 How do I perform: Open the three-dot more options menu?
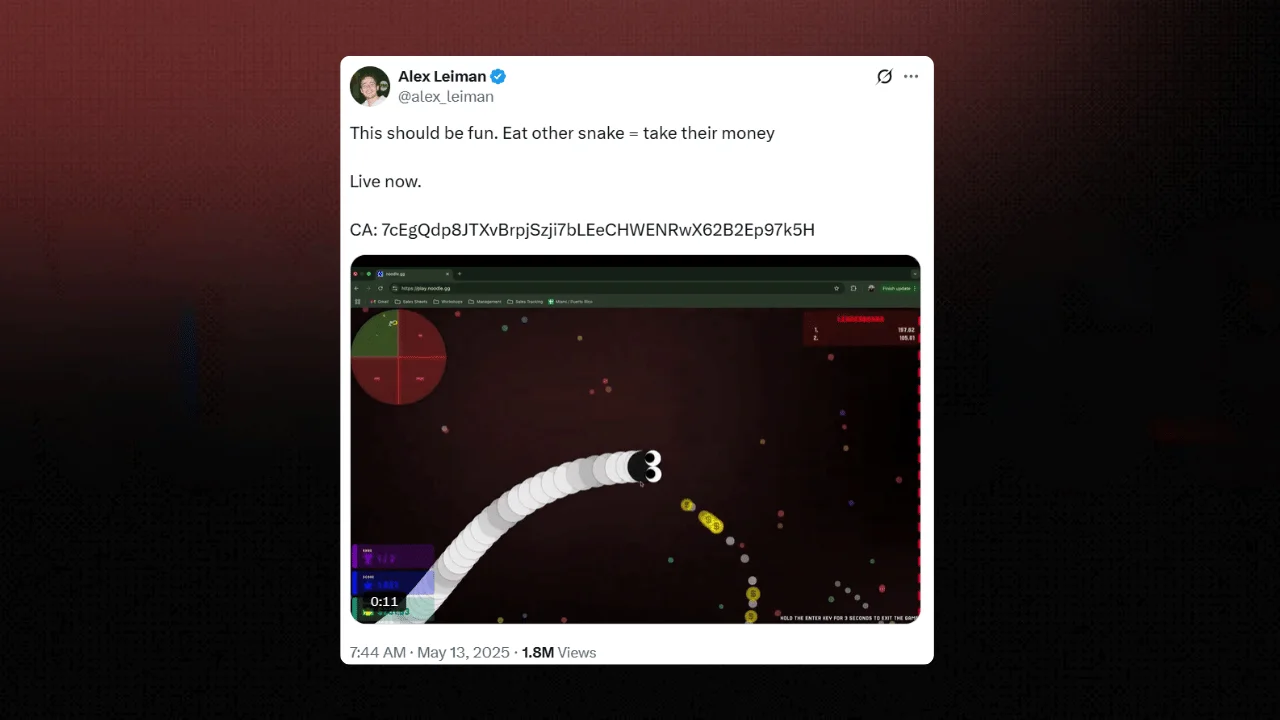pos(911,77)
